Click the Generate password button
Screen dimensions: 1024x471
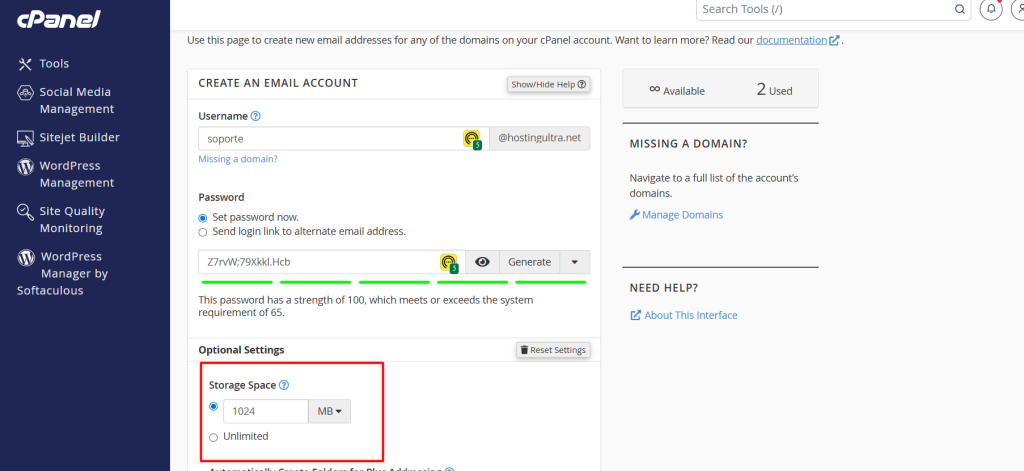[x=529, y=262]
